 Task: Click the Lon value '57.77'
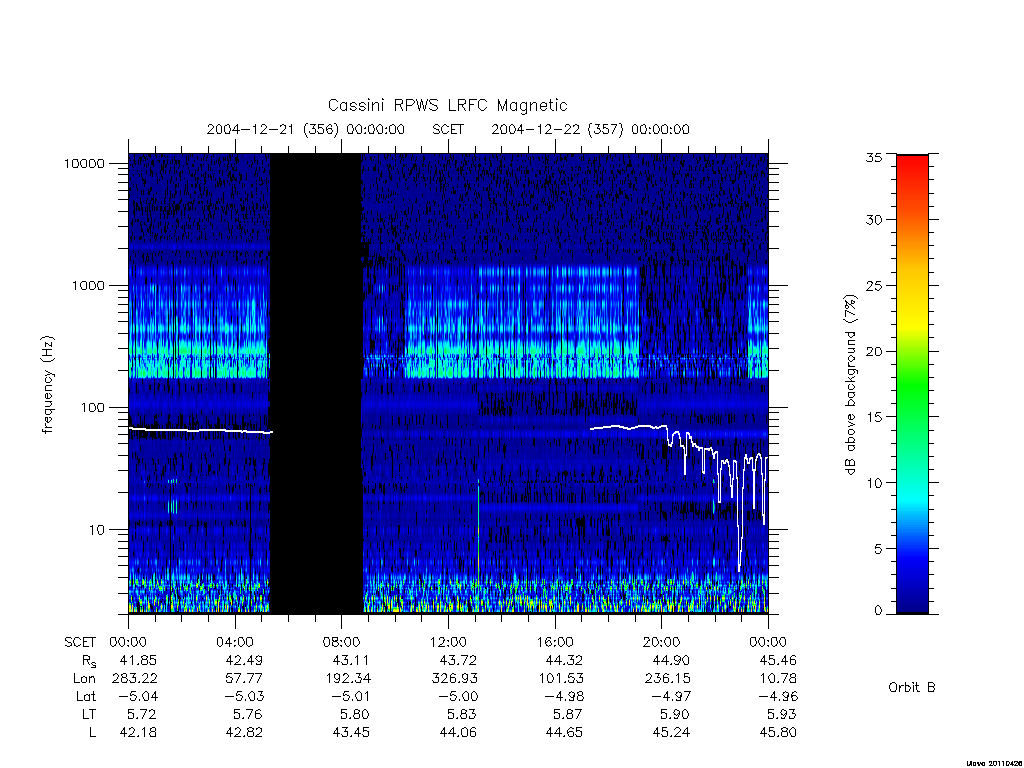244,679
